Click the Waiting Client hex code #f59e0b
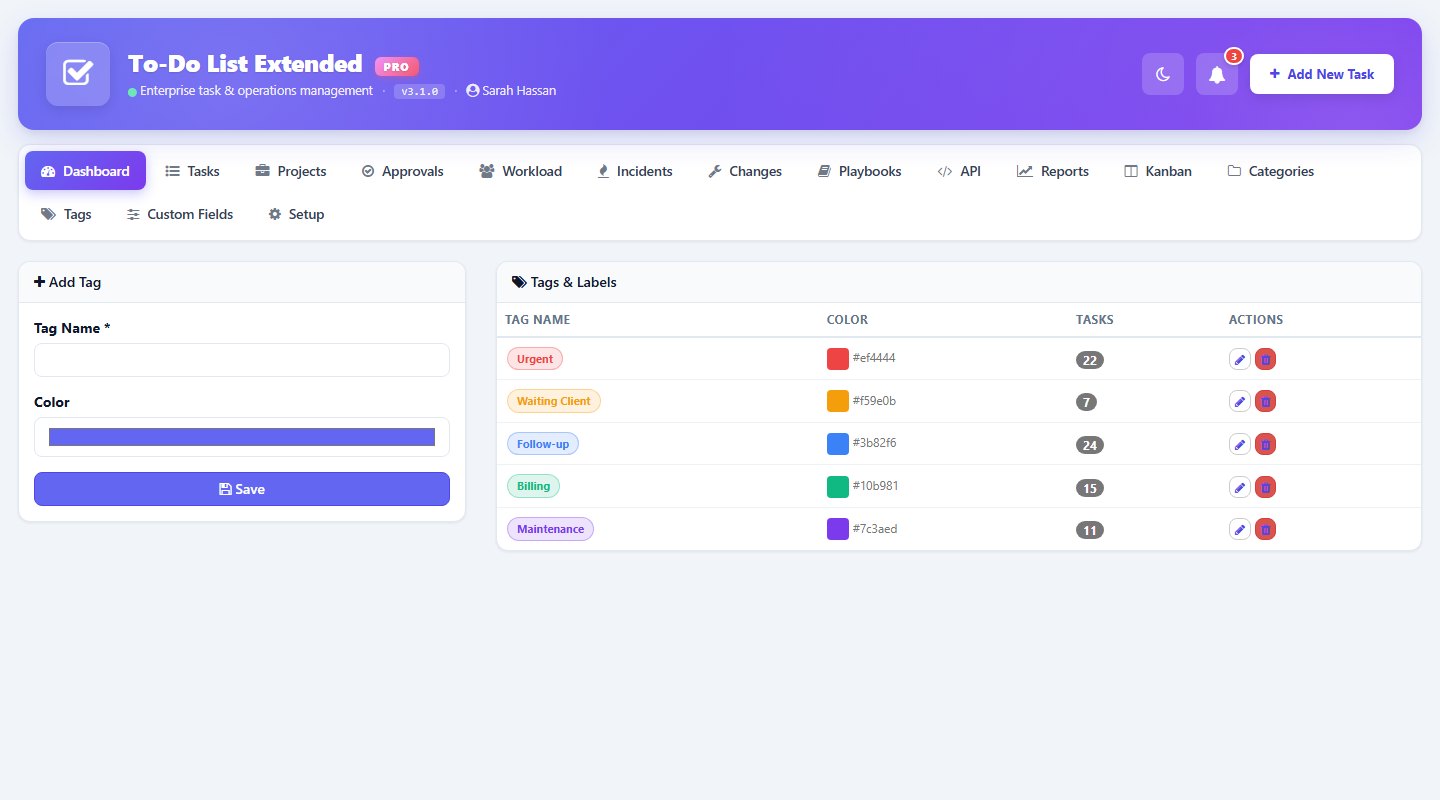 coord(874,401)
